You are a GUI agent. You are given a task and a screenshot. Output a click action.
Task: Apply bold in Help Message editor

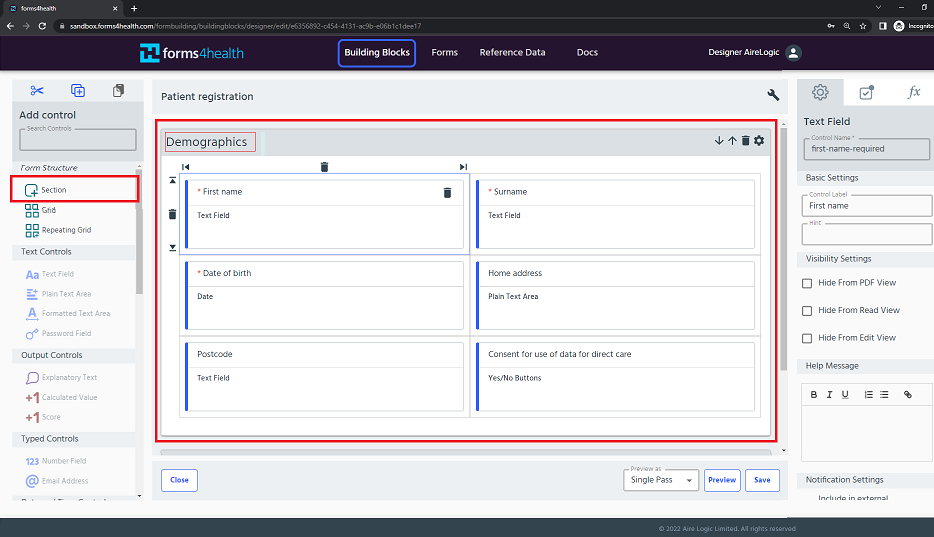[x=814, y=394]
